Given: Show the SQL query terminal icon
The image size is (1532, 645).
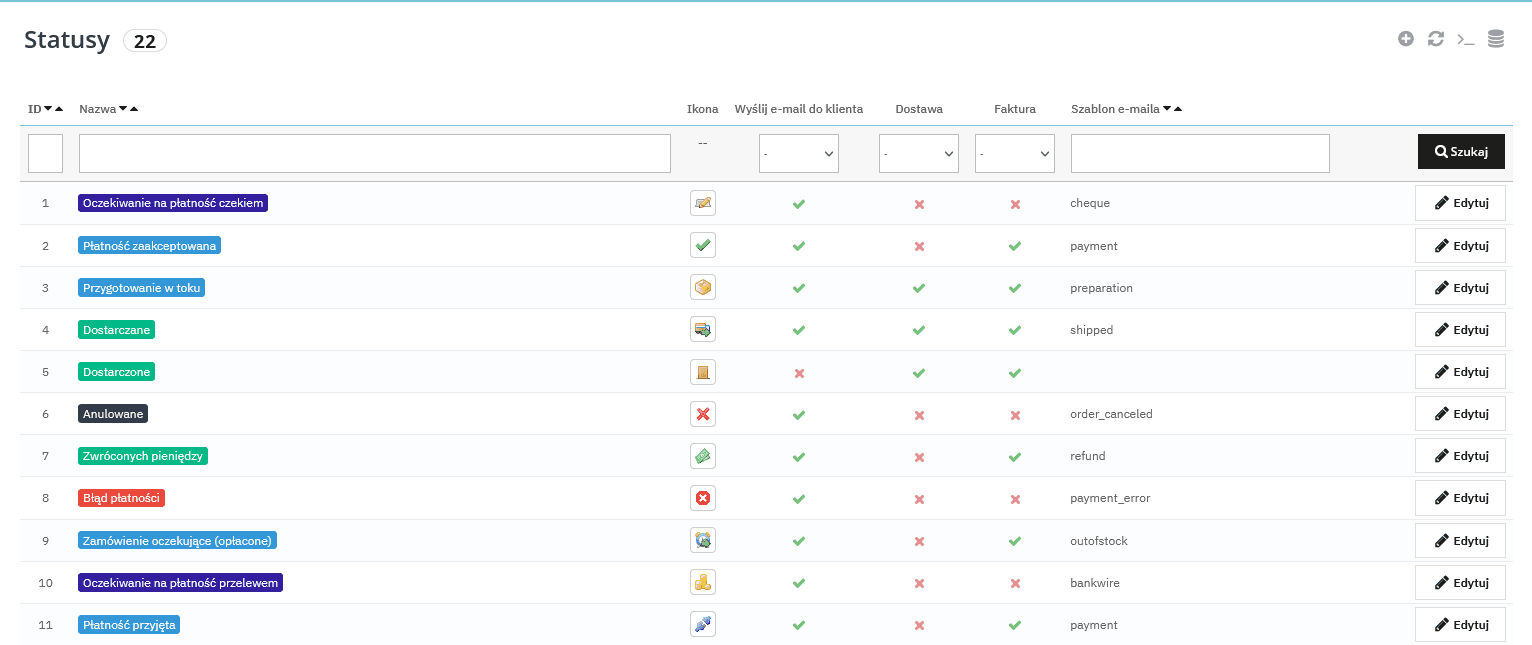Looking at the screenshot, I should (x=1466, y=39).
